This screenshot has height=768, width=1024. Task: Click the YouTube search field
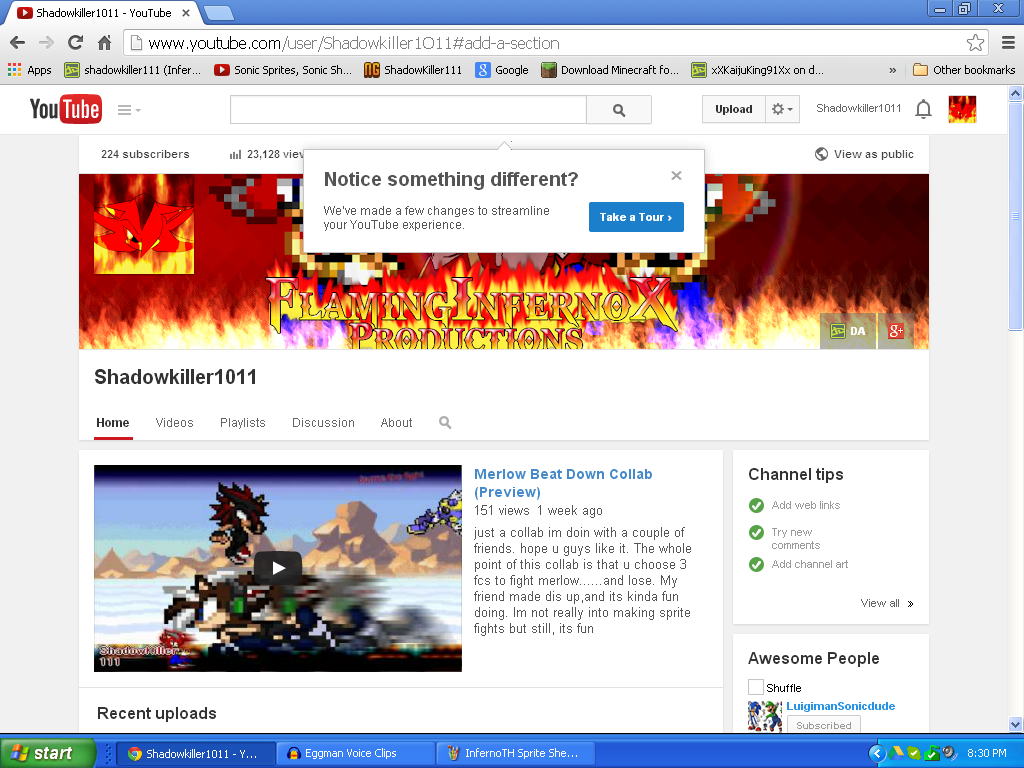coord(408,110)
